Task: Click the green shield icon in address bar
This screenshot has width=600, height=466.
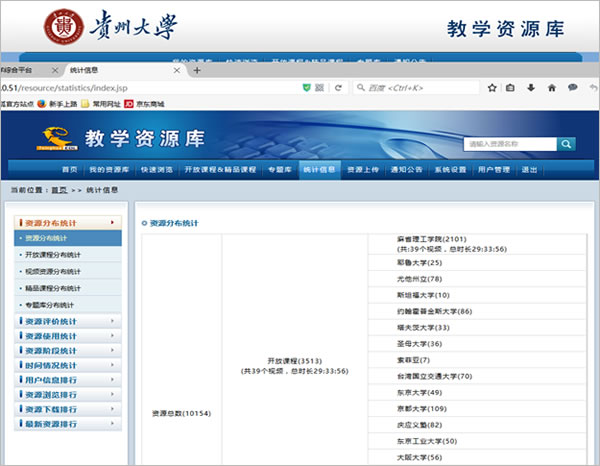Action: (x=306, y=87)
